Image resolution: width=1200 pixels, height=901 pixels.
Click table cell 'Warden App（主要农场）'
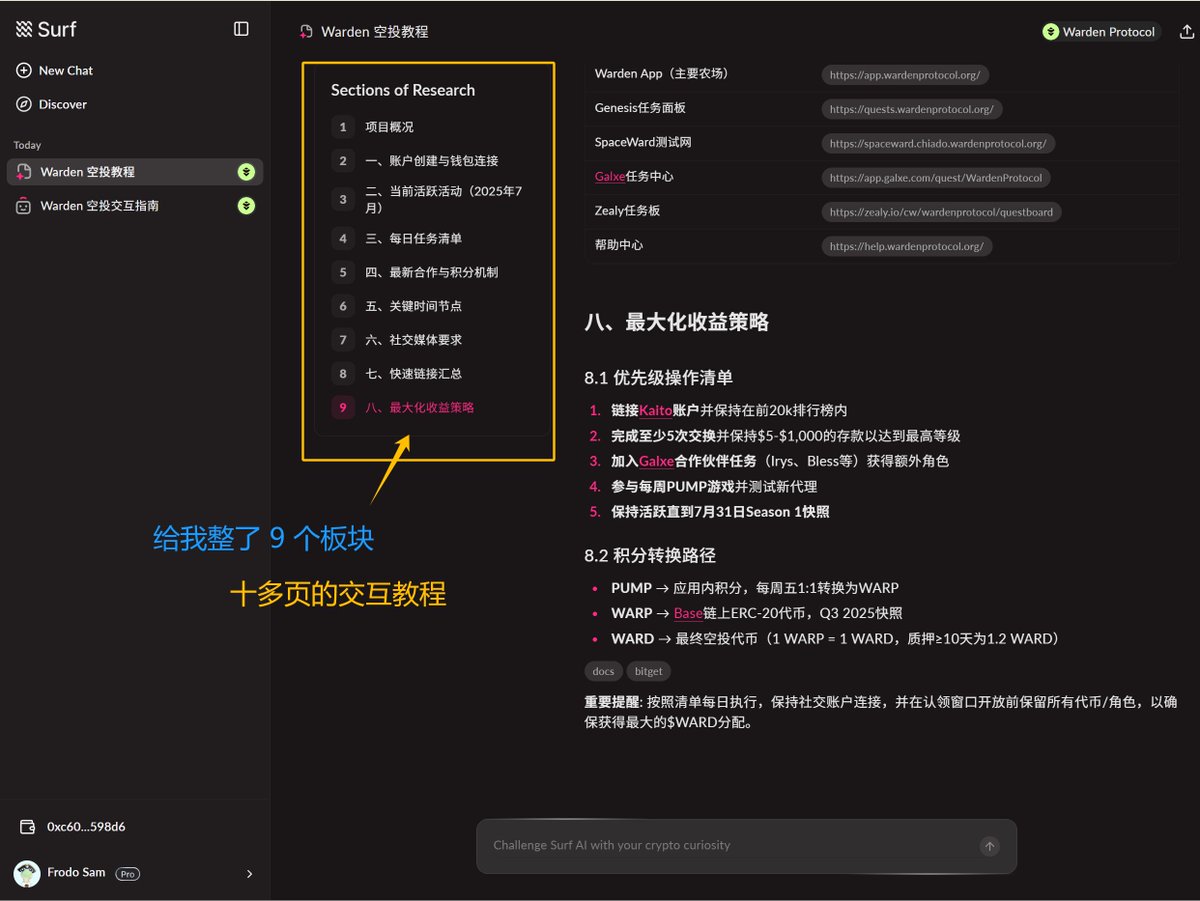tap(661, 74)
